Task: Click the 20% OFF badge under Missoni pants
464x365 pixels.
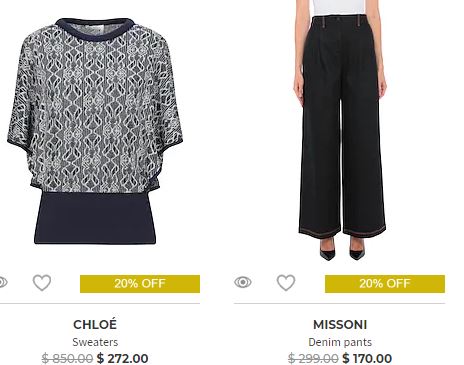Action: tap(385, 284)
